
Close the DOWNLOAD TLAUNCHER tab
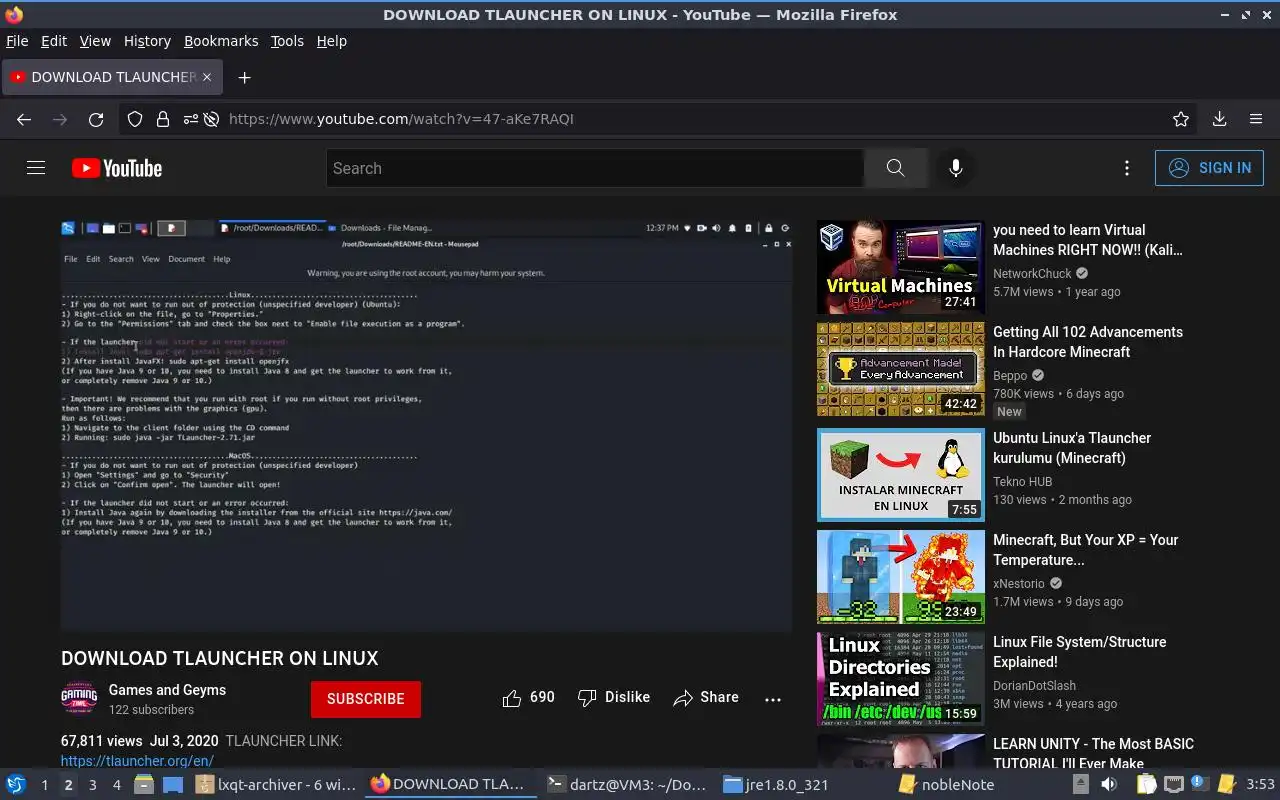(207, 77)
